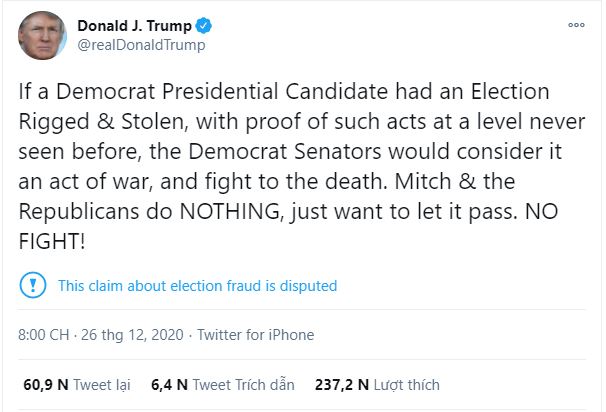Image resolution: width=606 pixels, height=412 pixels.
Task: Open the Tweet Trích dẫn list
Action: [241, 384]
